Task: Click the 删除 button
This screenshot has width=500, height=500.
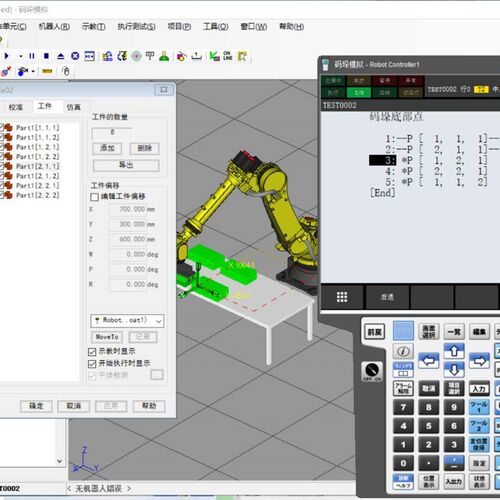Action: [144, 148]
